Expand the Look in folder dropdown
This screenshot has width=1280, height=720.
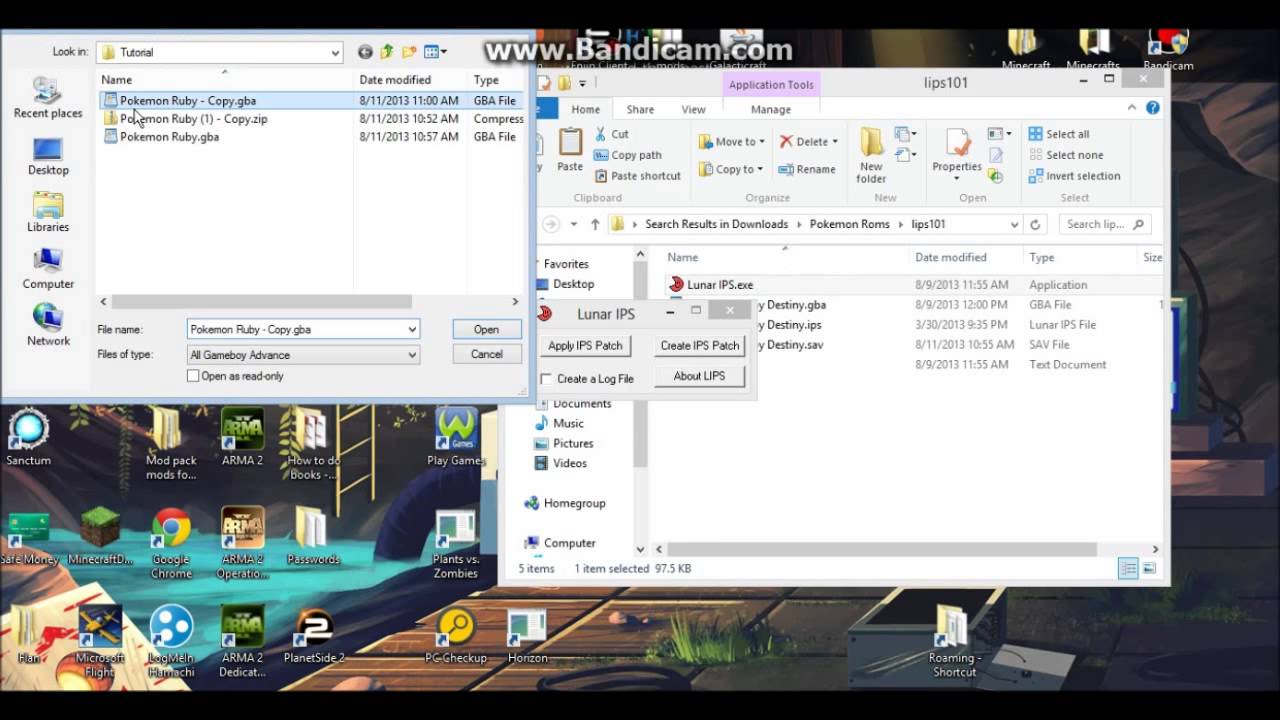tap(334, 52)
